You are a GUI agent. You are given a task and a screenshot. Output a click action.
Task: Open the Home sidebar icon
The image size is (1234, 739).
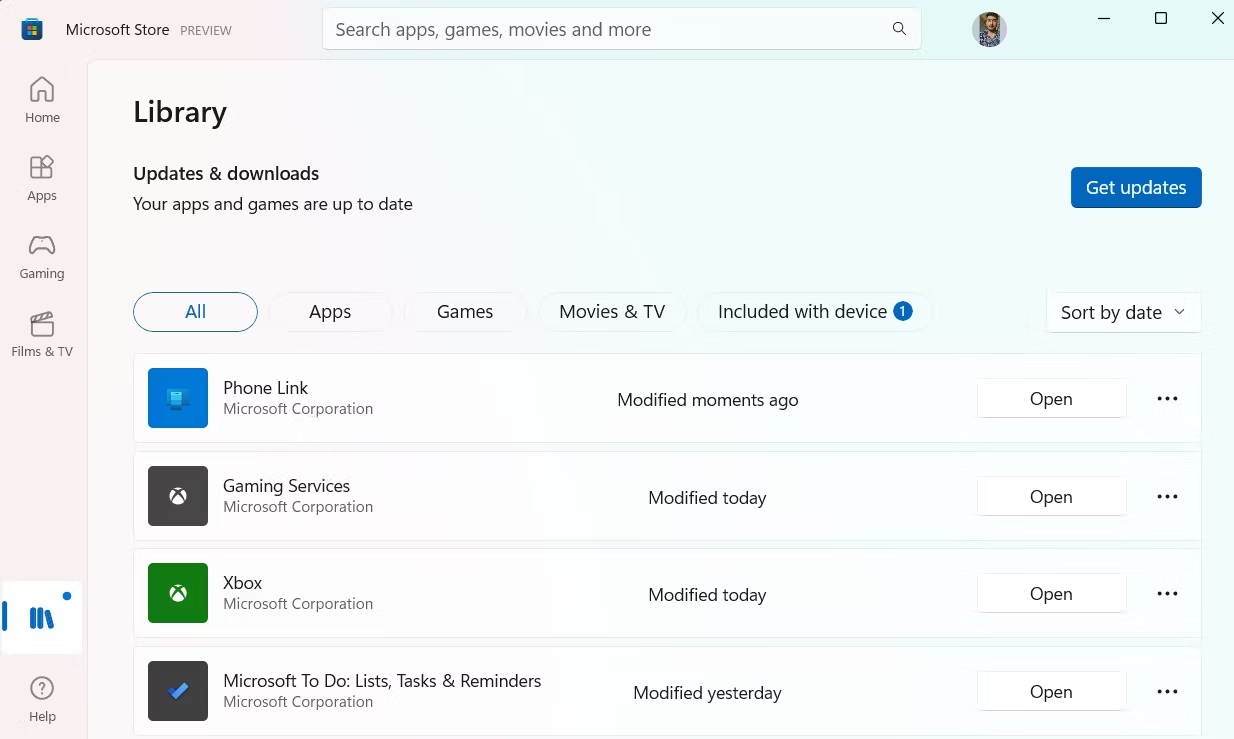click(x=42, y=100)
